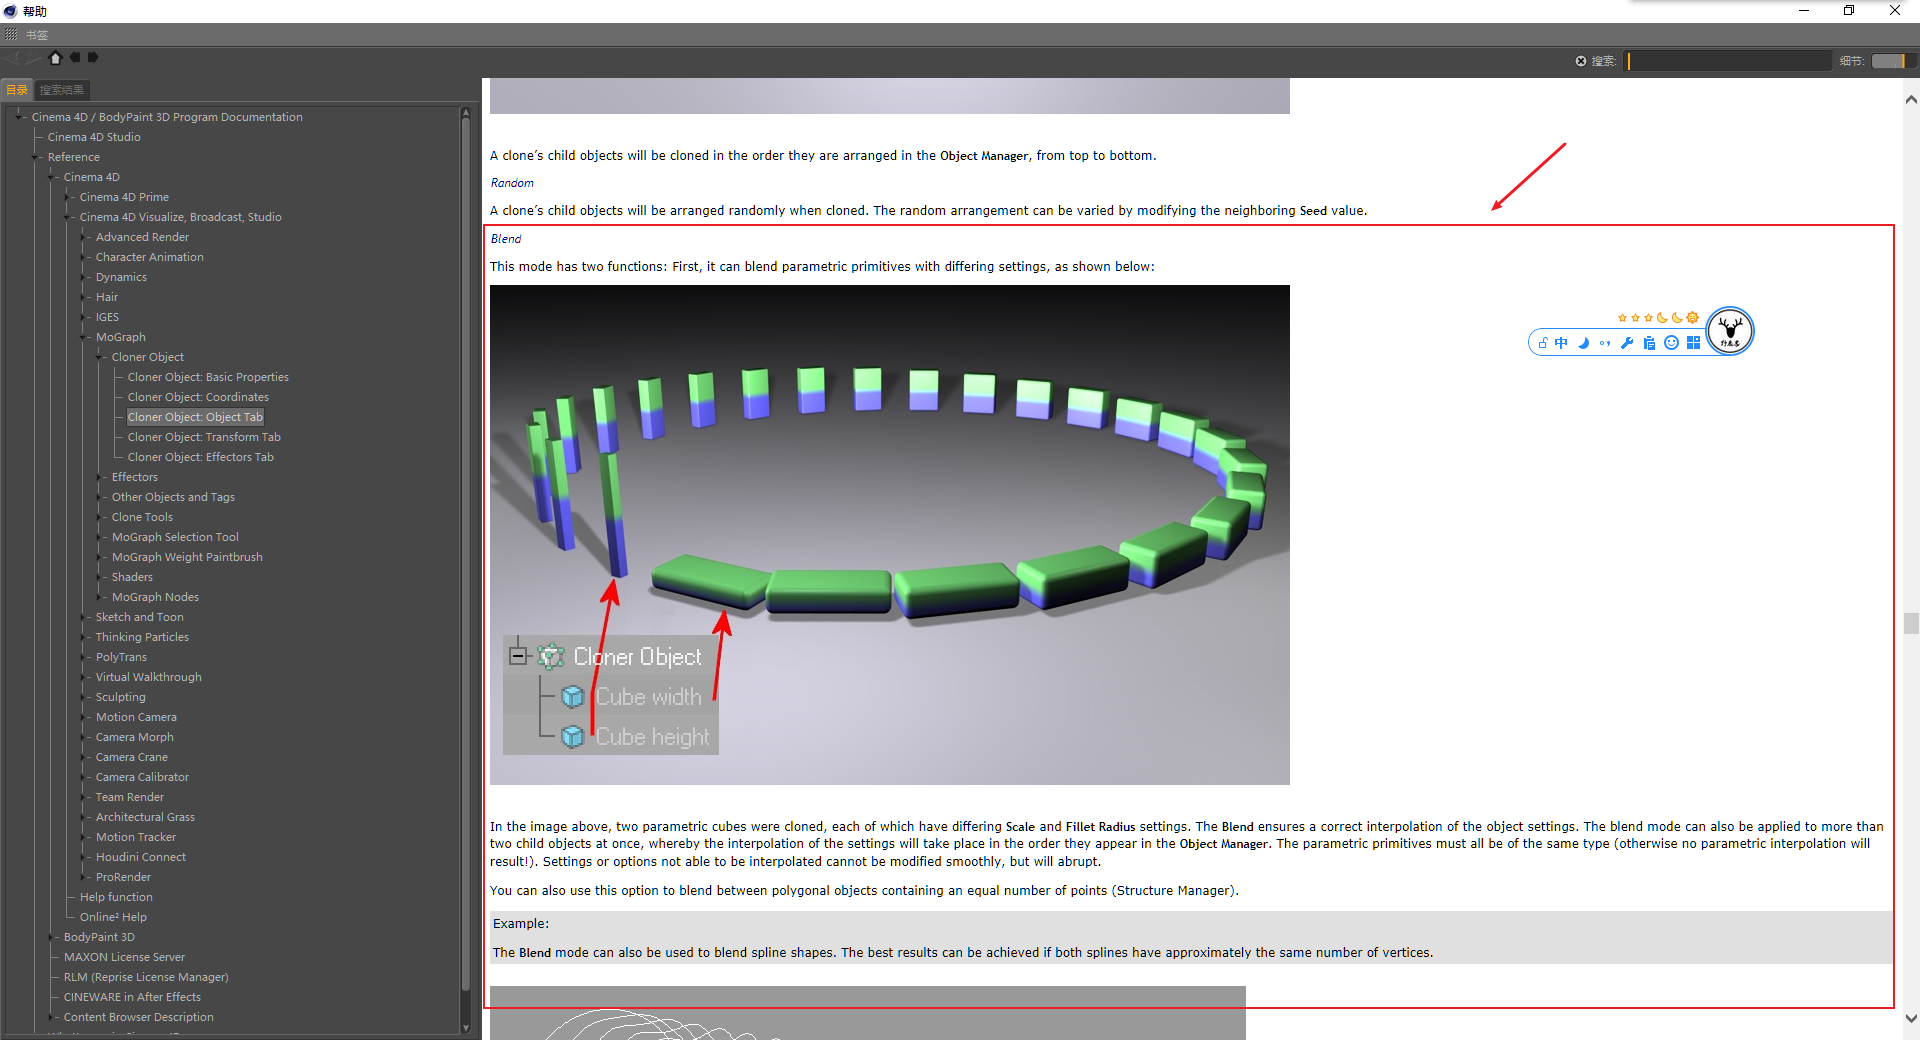Viewport: 1920px width, 1040px height.
Task: Open Cinema 4D Studio in the tree
Action: (x=94, y=137)
